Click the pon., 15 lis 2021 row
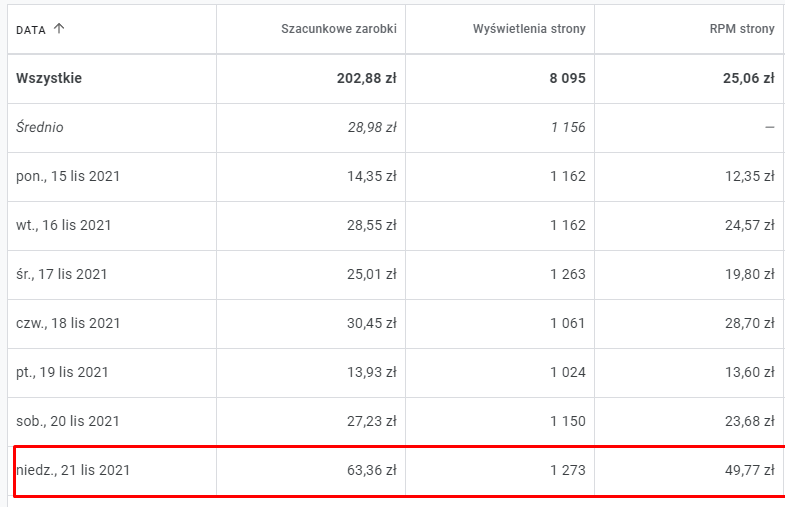This screenshot has height=507, width=785. [x=68, y=177]
